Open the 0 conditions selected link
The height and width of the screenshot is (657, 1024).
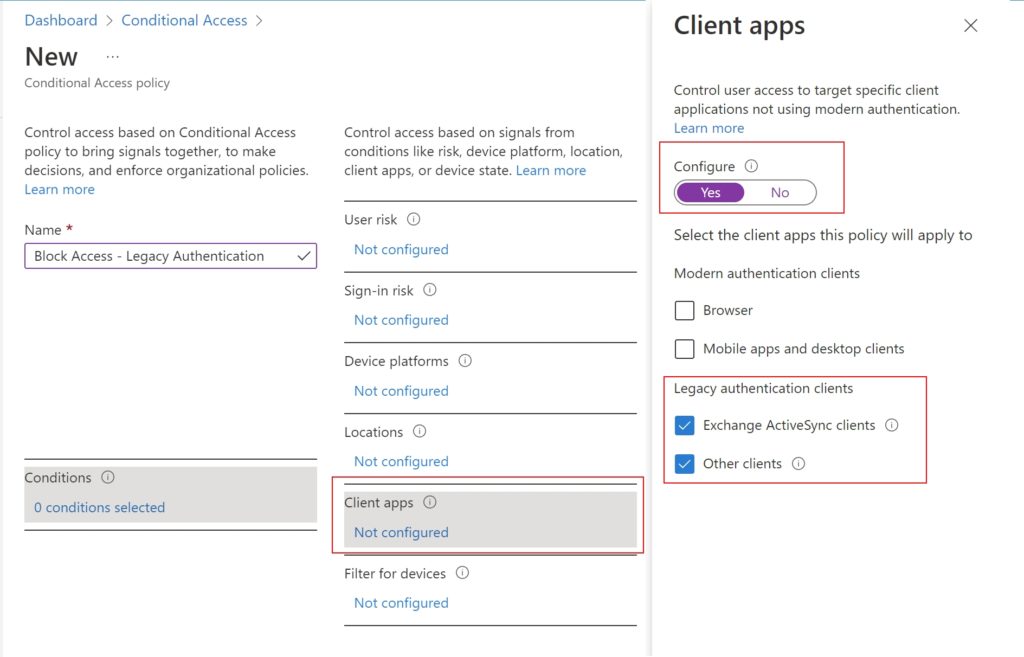click(99, 507)
